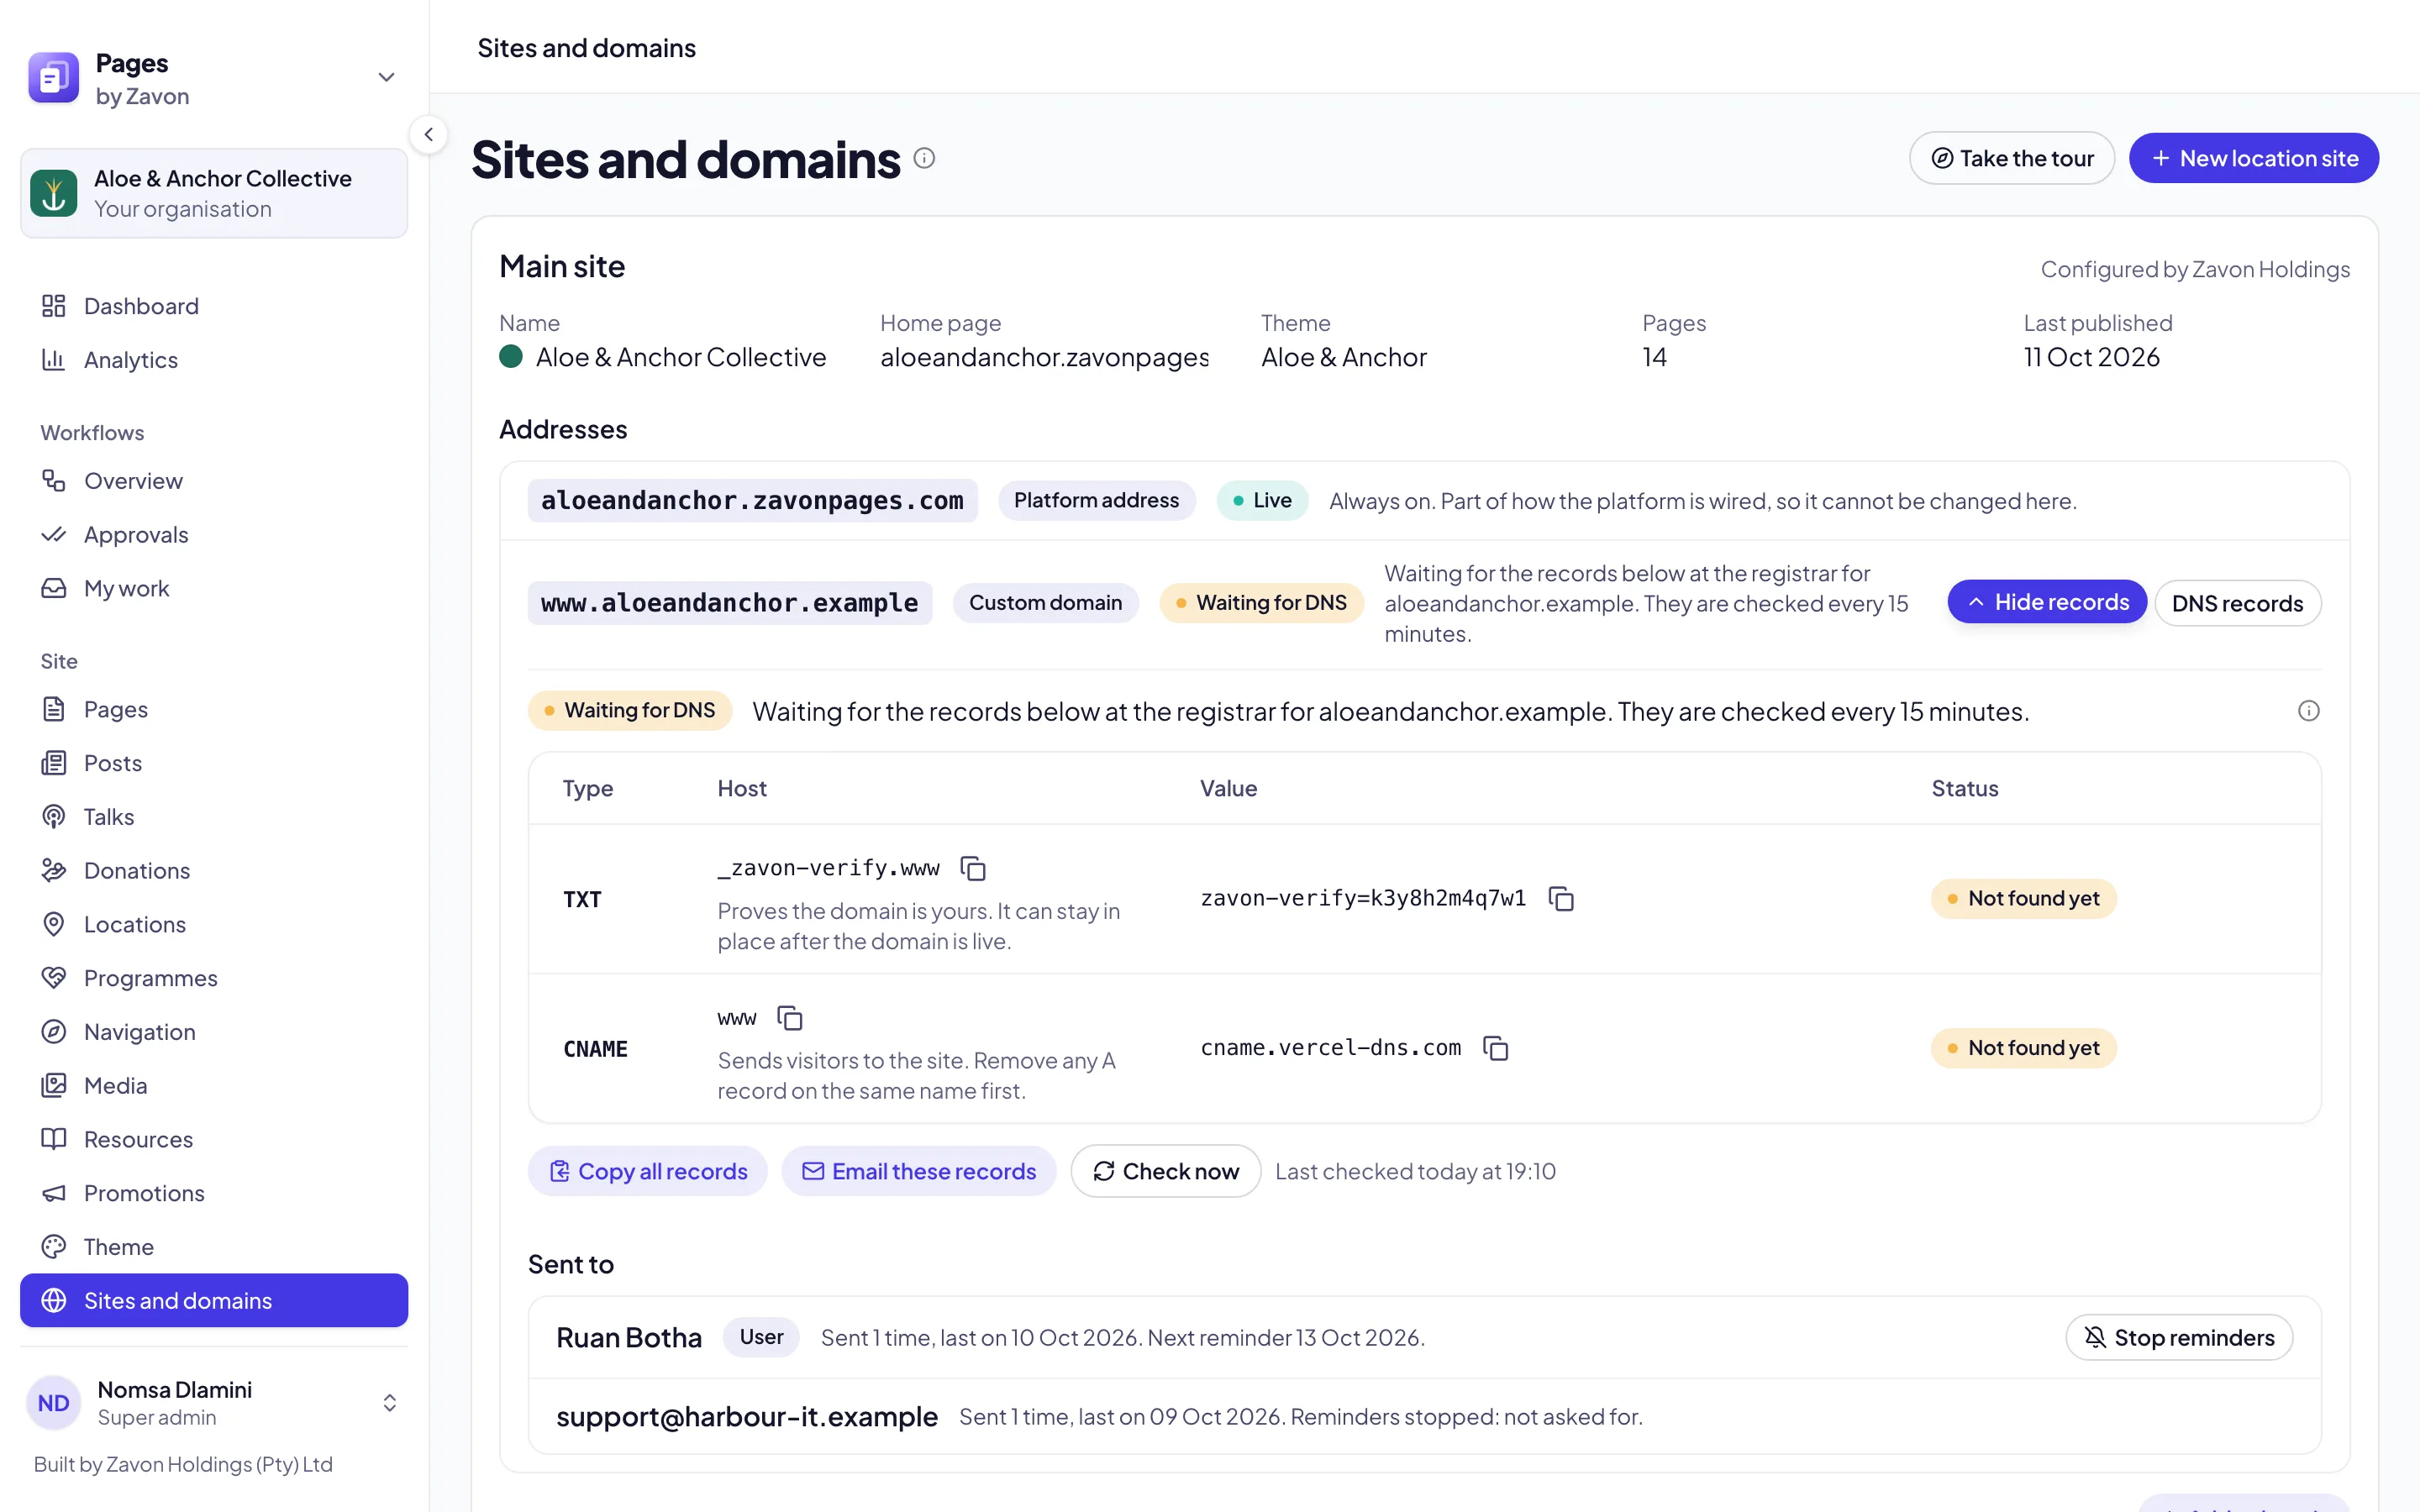Click the ND user avatar
2420x1512 pixels.
click(54, 1403)
